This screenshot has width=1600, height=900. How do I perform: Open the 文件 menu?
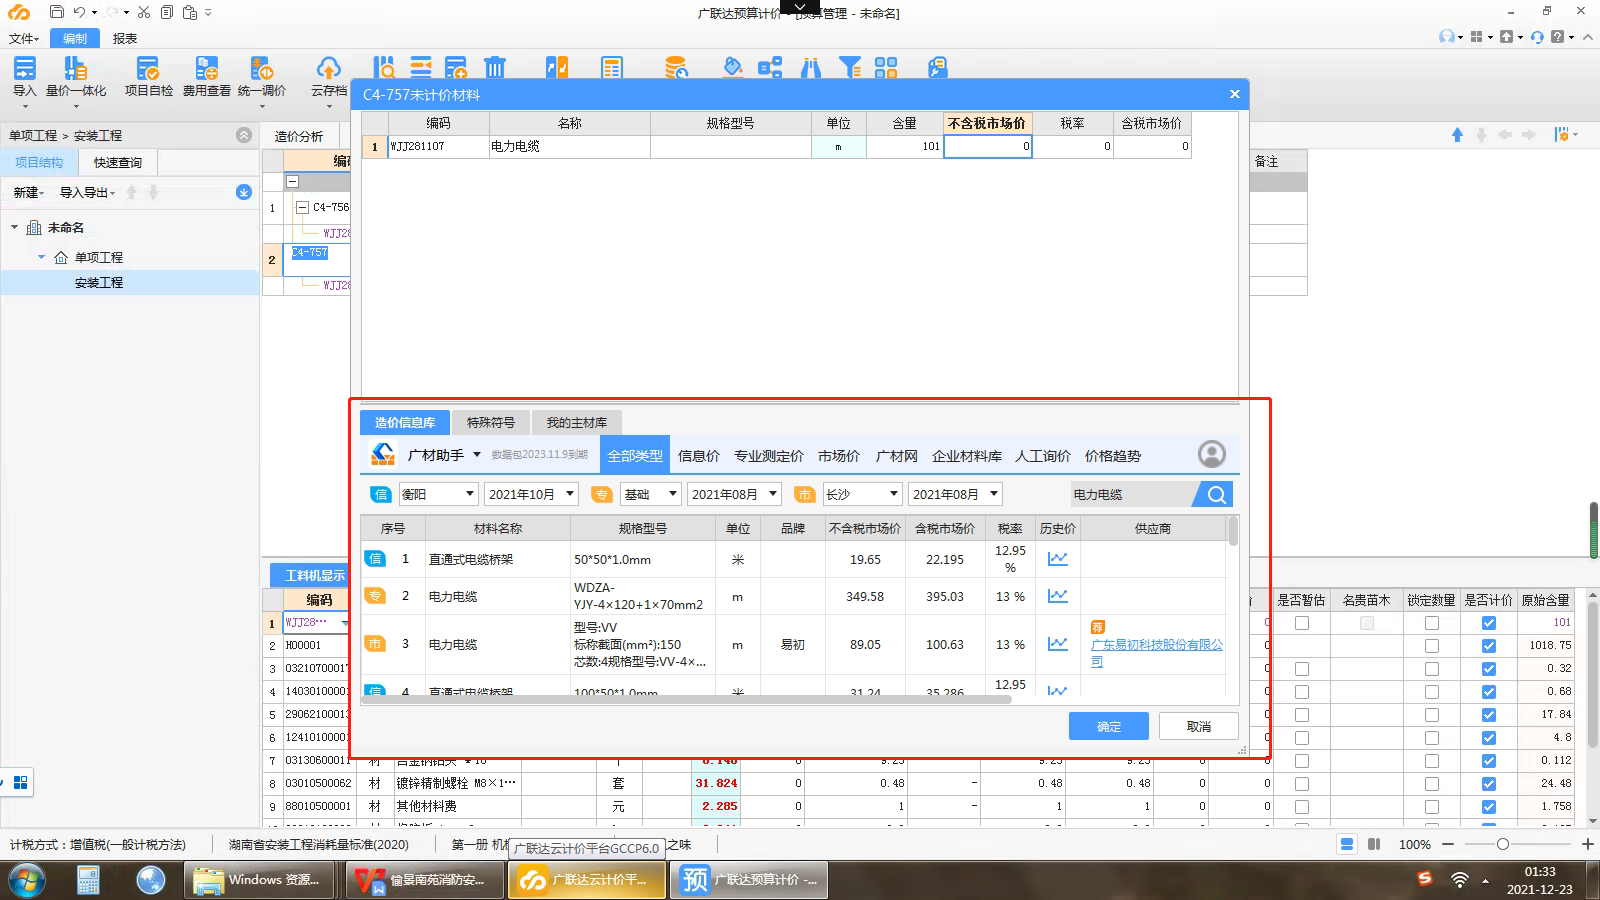24,38
